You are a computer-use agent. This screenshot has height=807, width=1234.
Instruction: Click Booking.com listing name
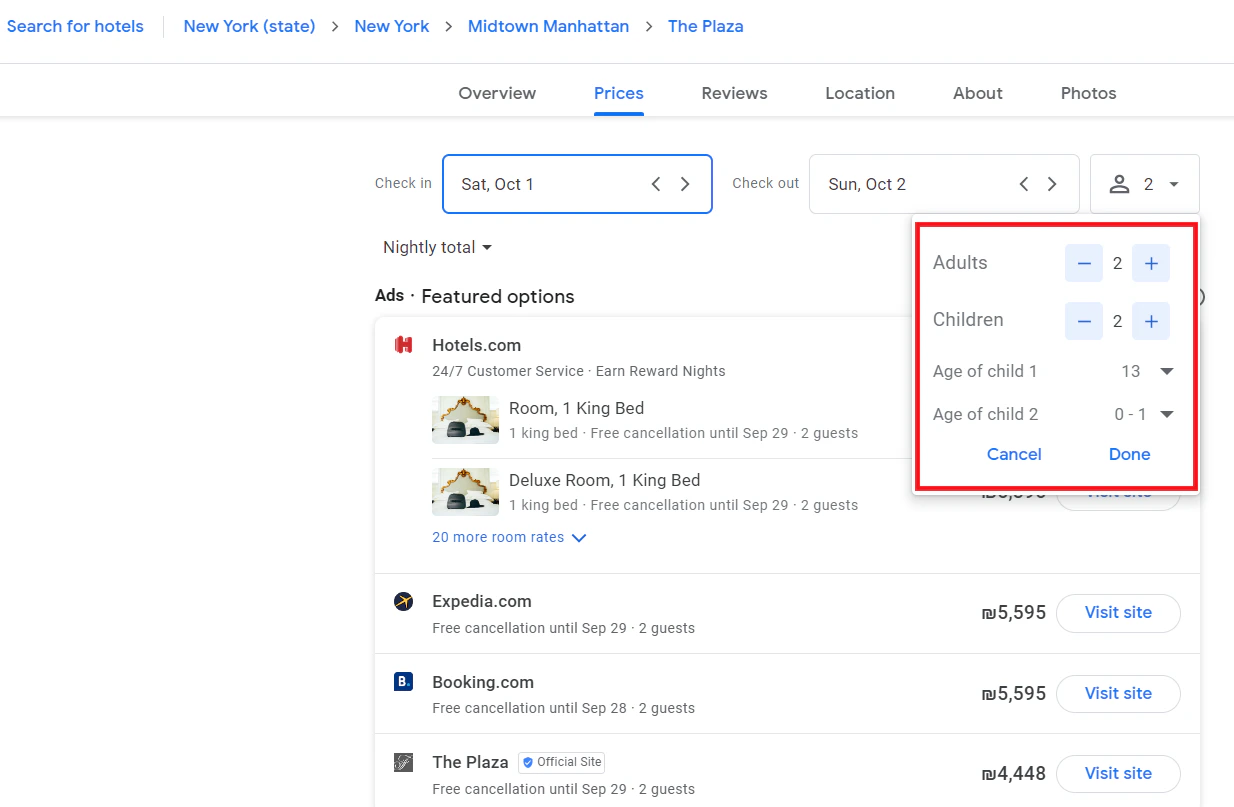[483, 682]
